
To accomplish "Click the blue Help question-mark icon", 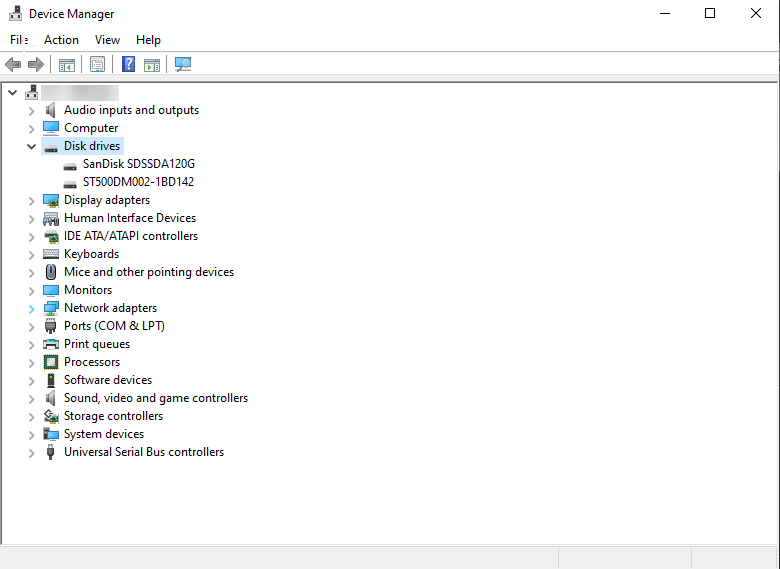I will tap(128, 64).
